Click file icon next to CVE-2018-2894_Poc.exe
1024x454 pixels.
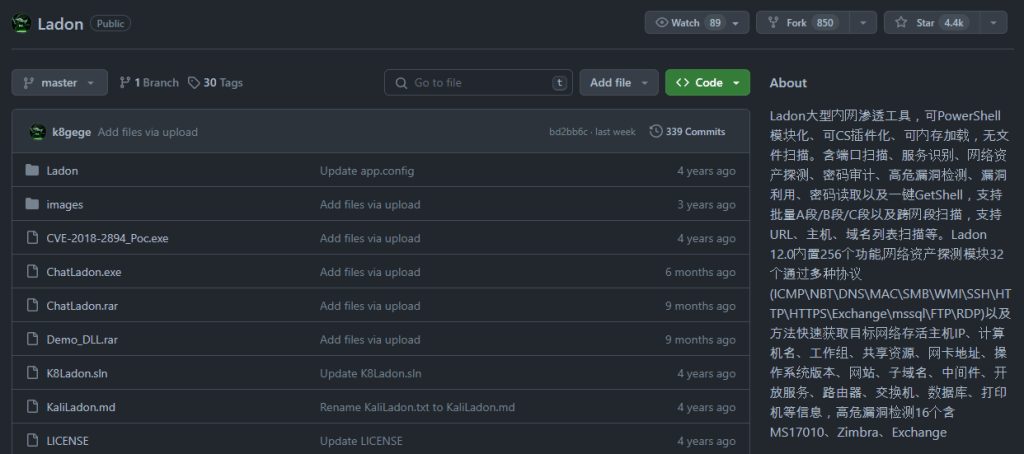point(32,238)
